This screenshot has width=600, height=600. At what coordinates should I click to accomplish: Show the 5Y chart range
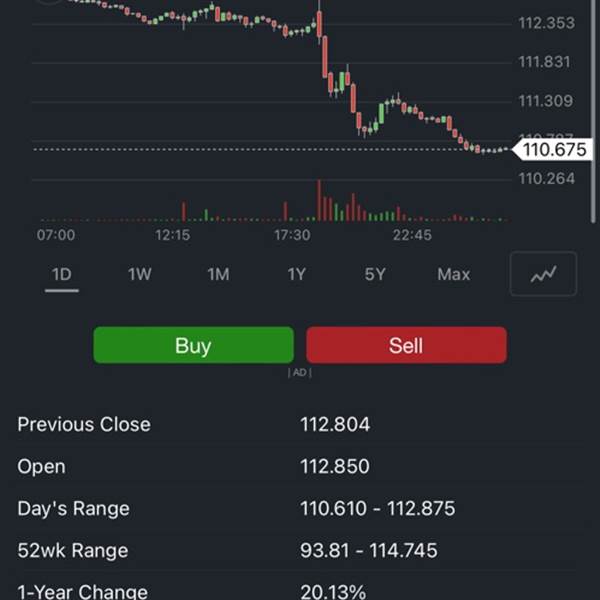pyautogui.click(x=375, y=274)
